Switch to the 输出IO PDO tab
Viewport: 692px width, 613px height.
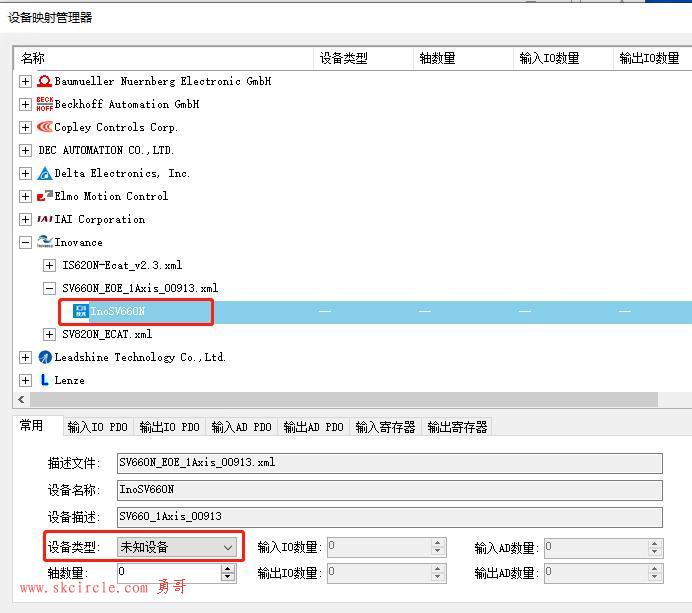click(x=169, y=427)
